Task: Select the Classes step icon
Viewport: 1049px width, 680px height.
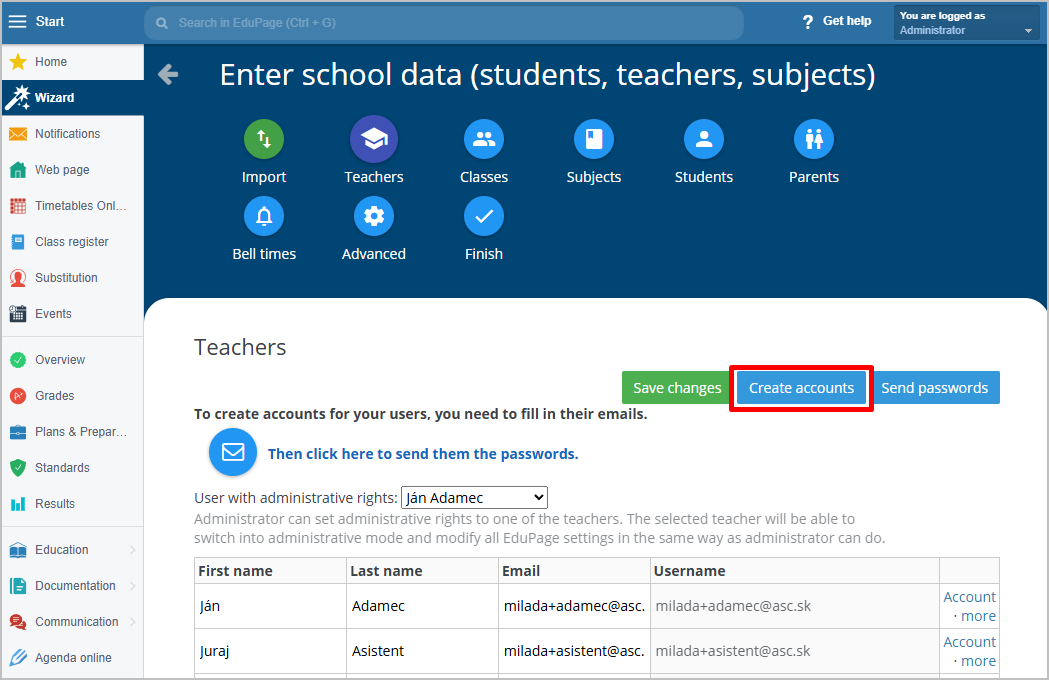Action: point(484,140)
